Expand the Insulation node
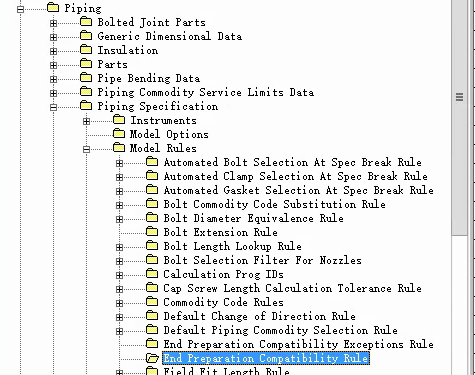This screenshot has height=375, width=475. [x=53, y=51]
